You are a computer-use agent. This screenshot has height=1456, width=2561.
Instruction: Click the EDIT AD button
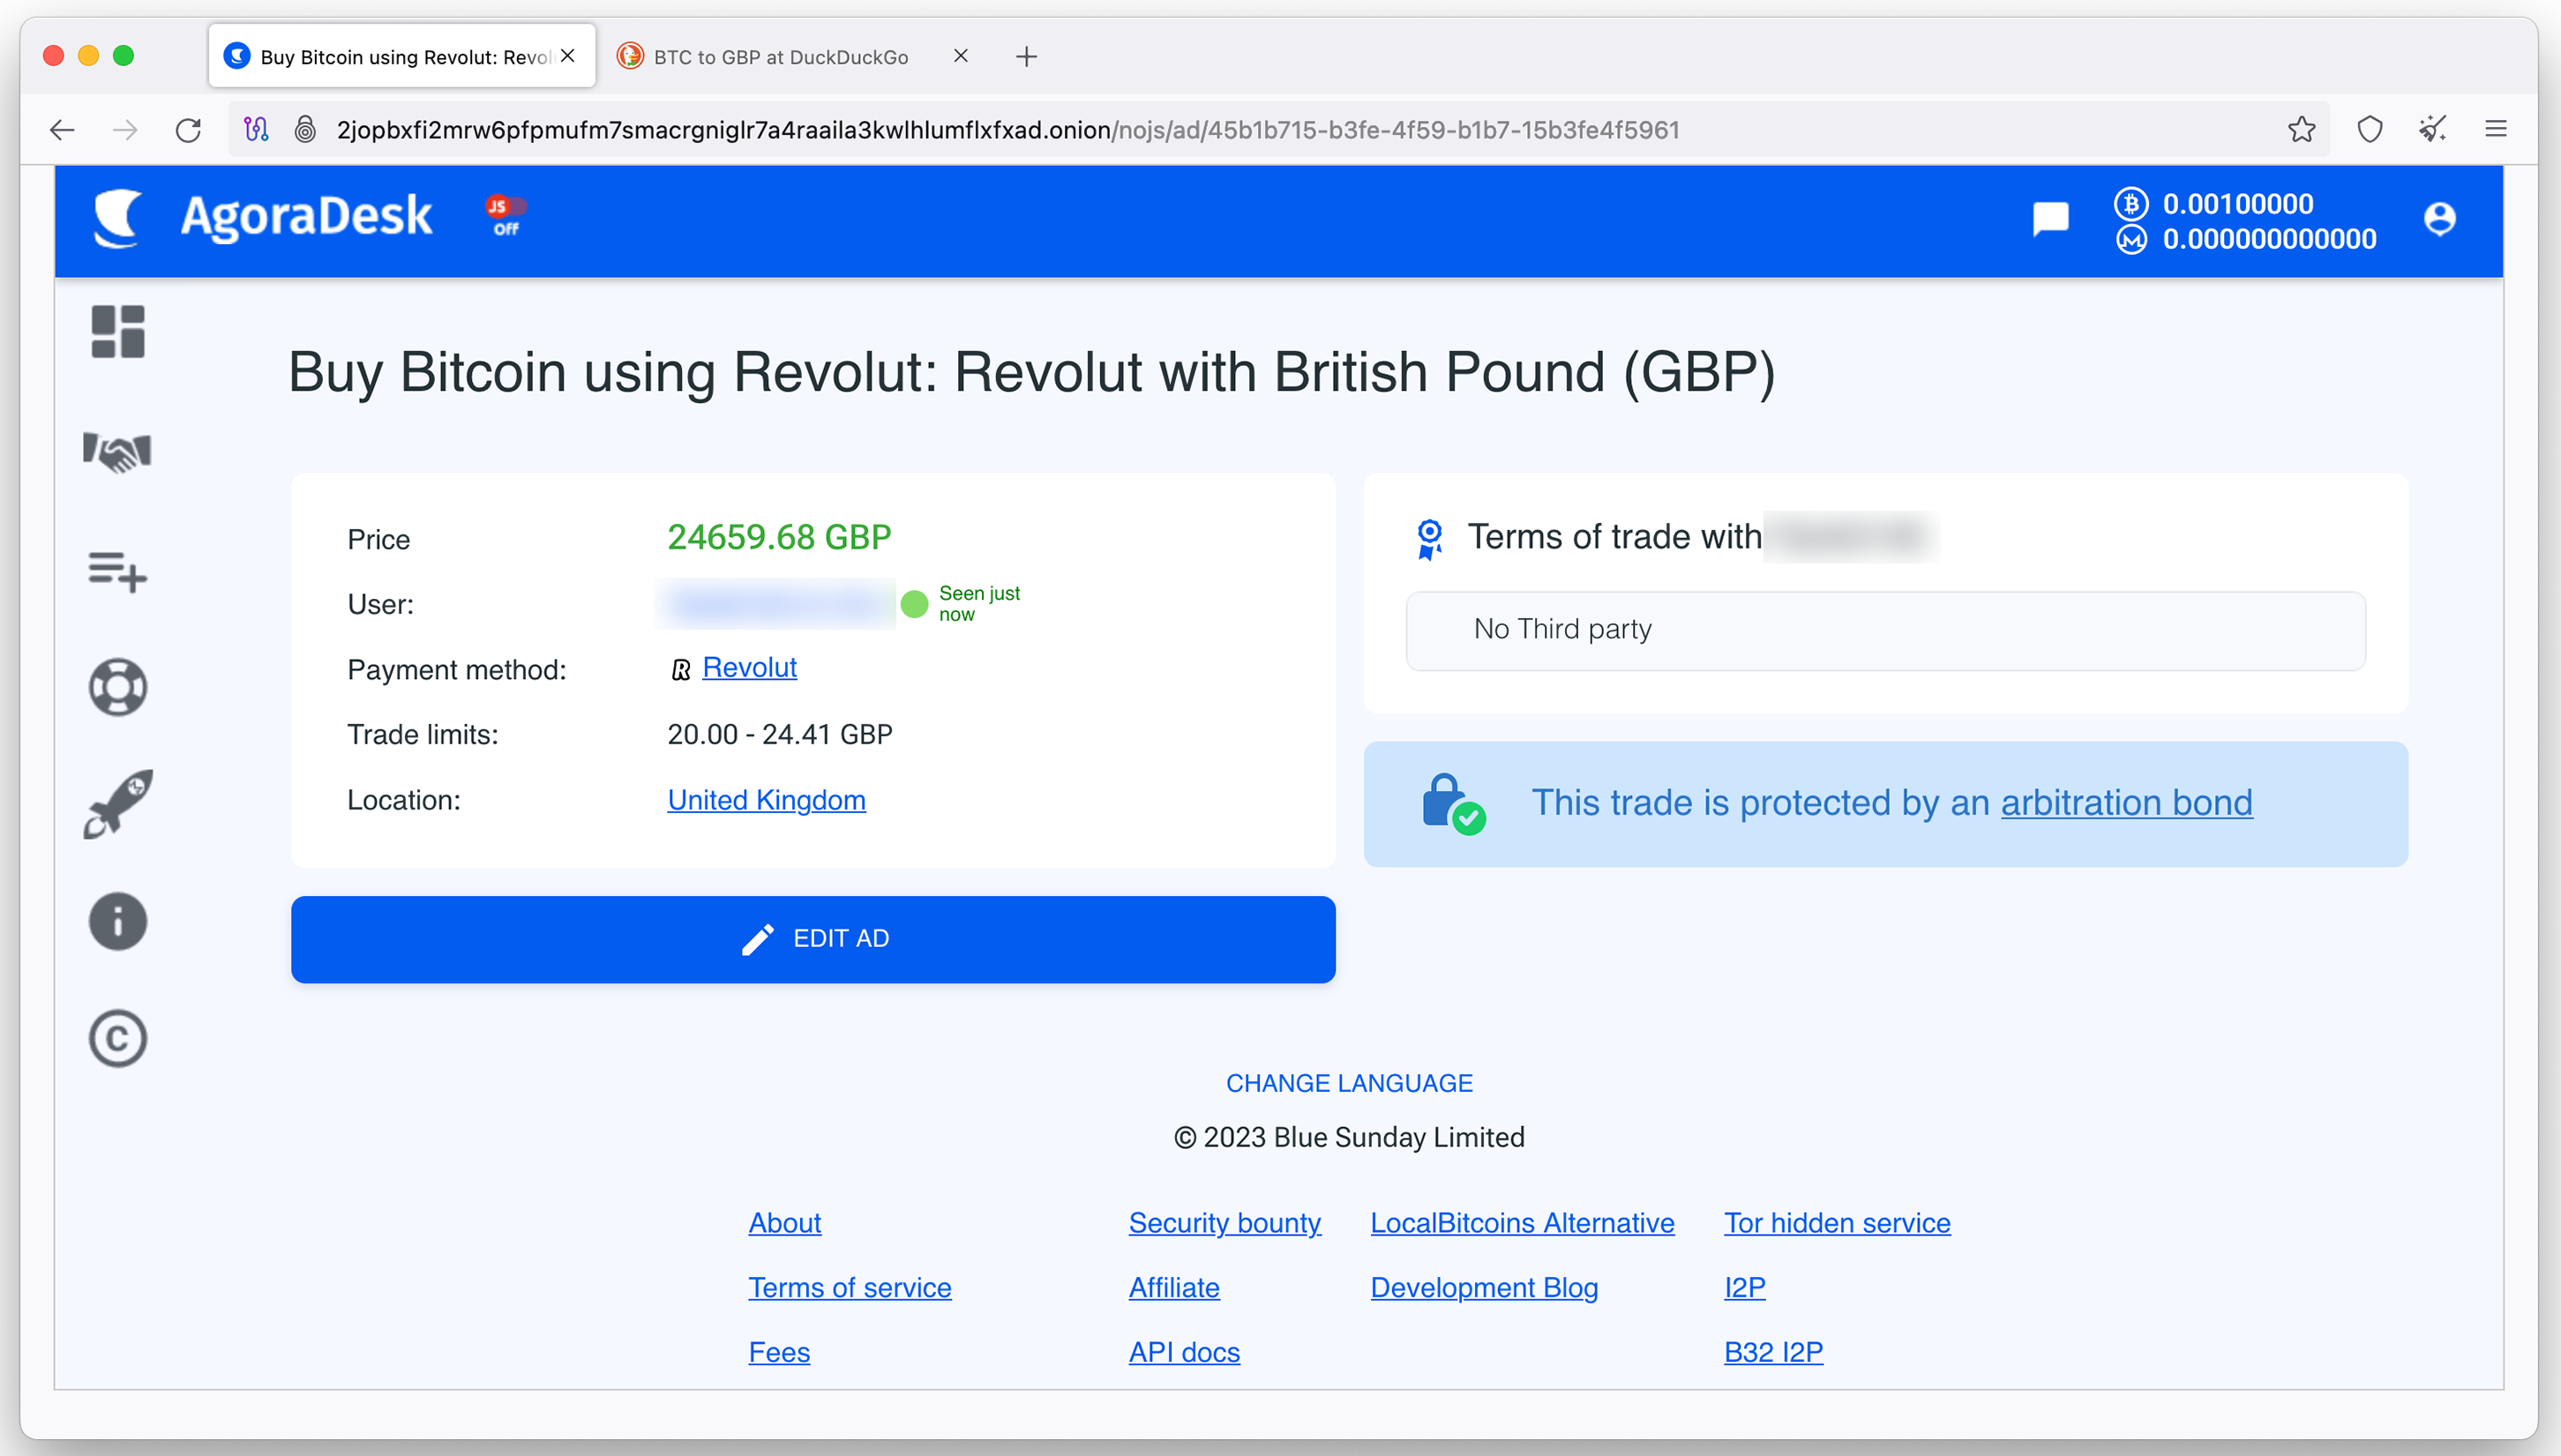813,939
